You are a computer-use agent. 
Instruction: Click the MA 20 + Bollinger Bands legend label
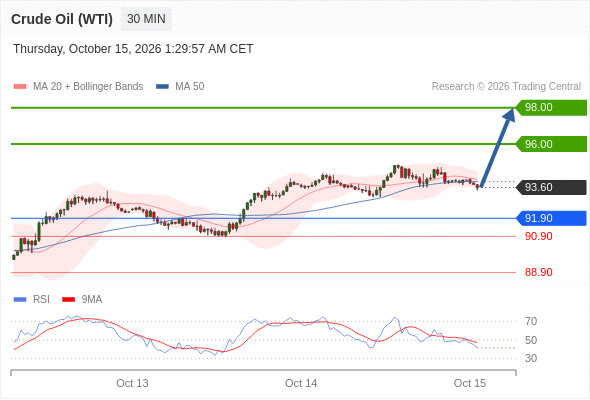pos(88,87)
